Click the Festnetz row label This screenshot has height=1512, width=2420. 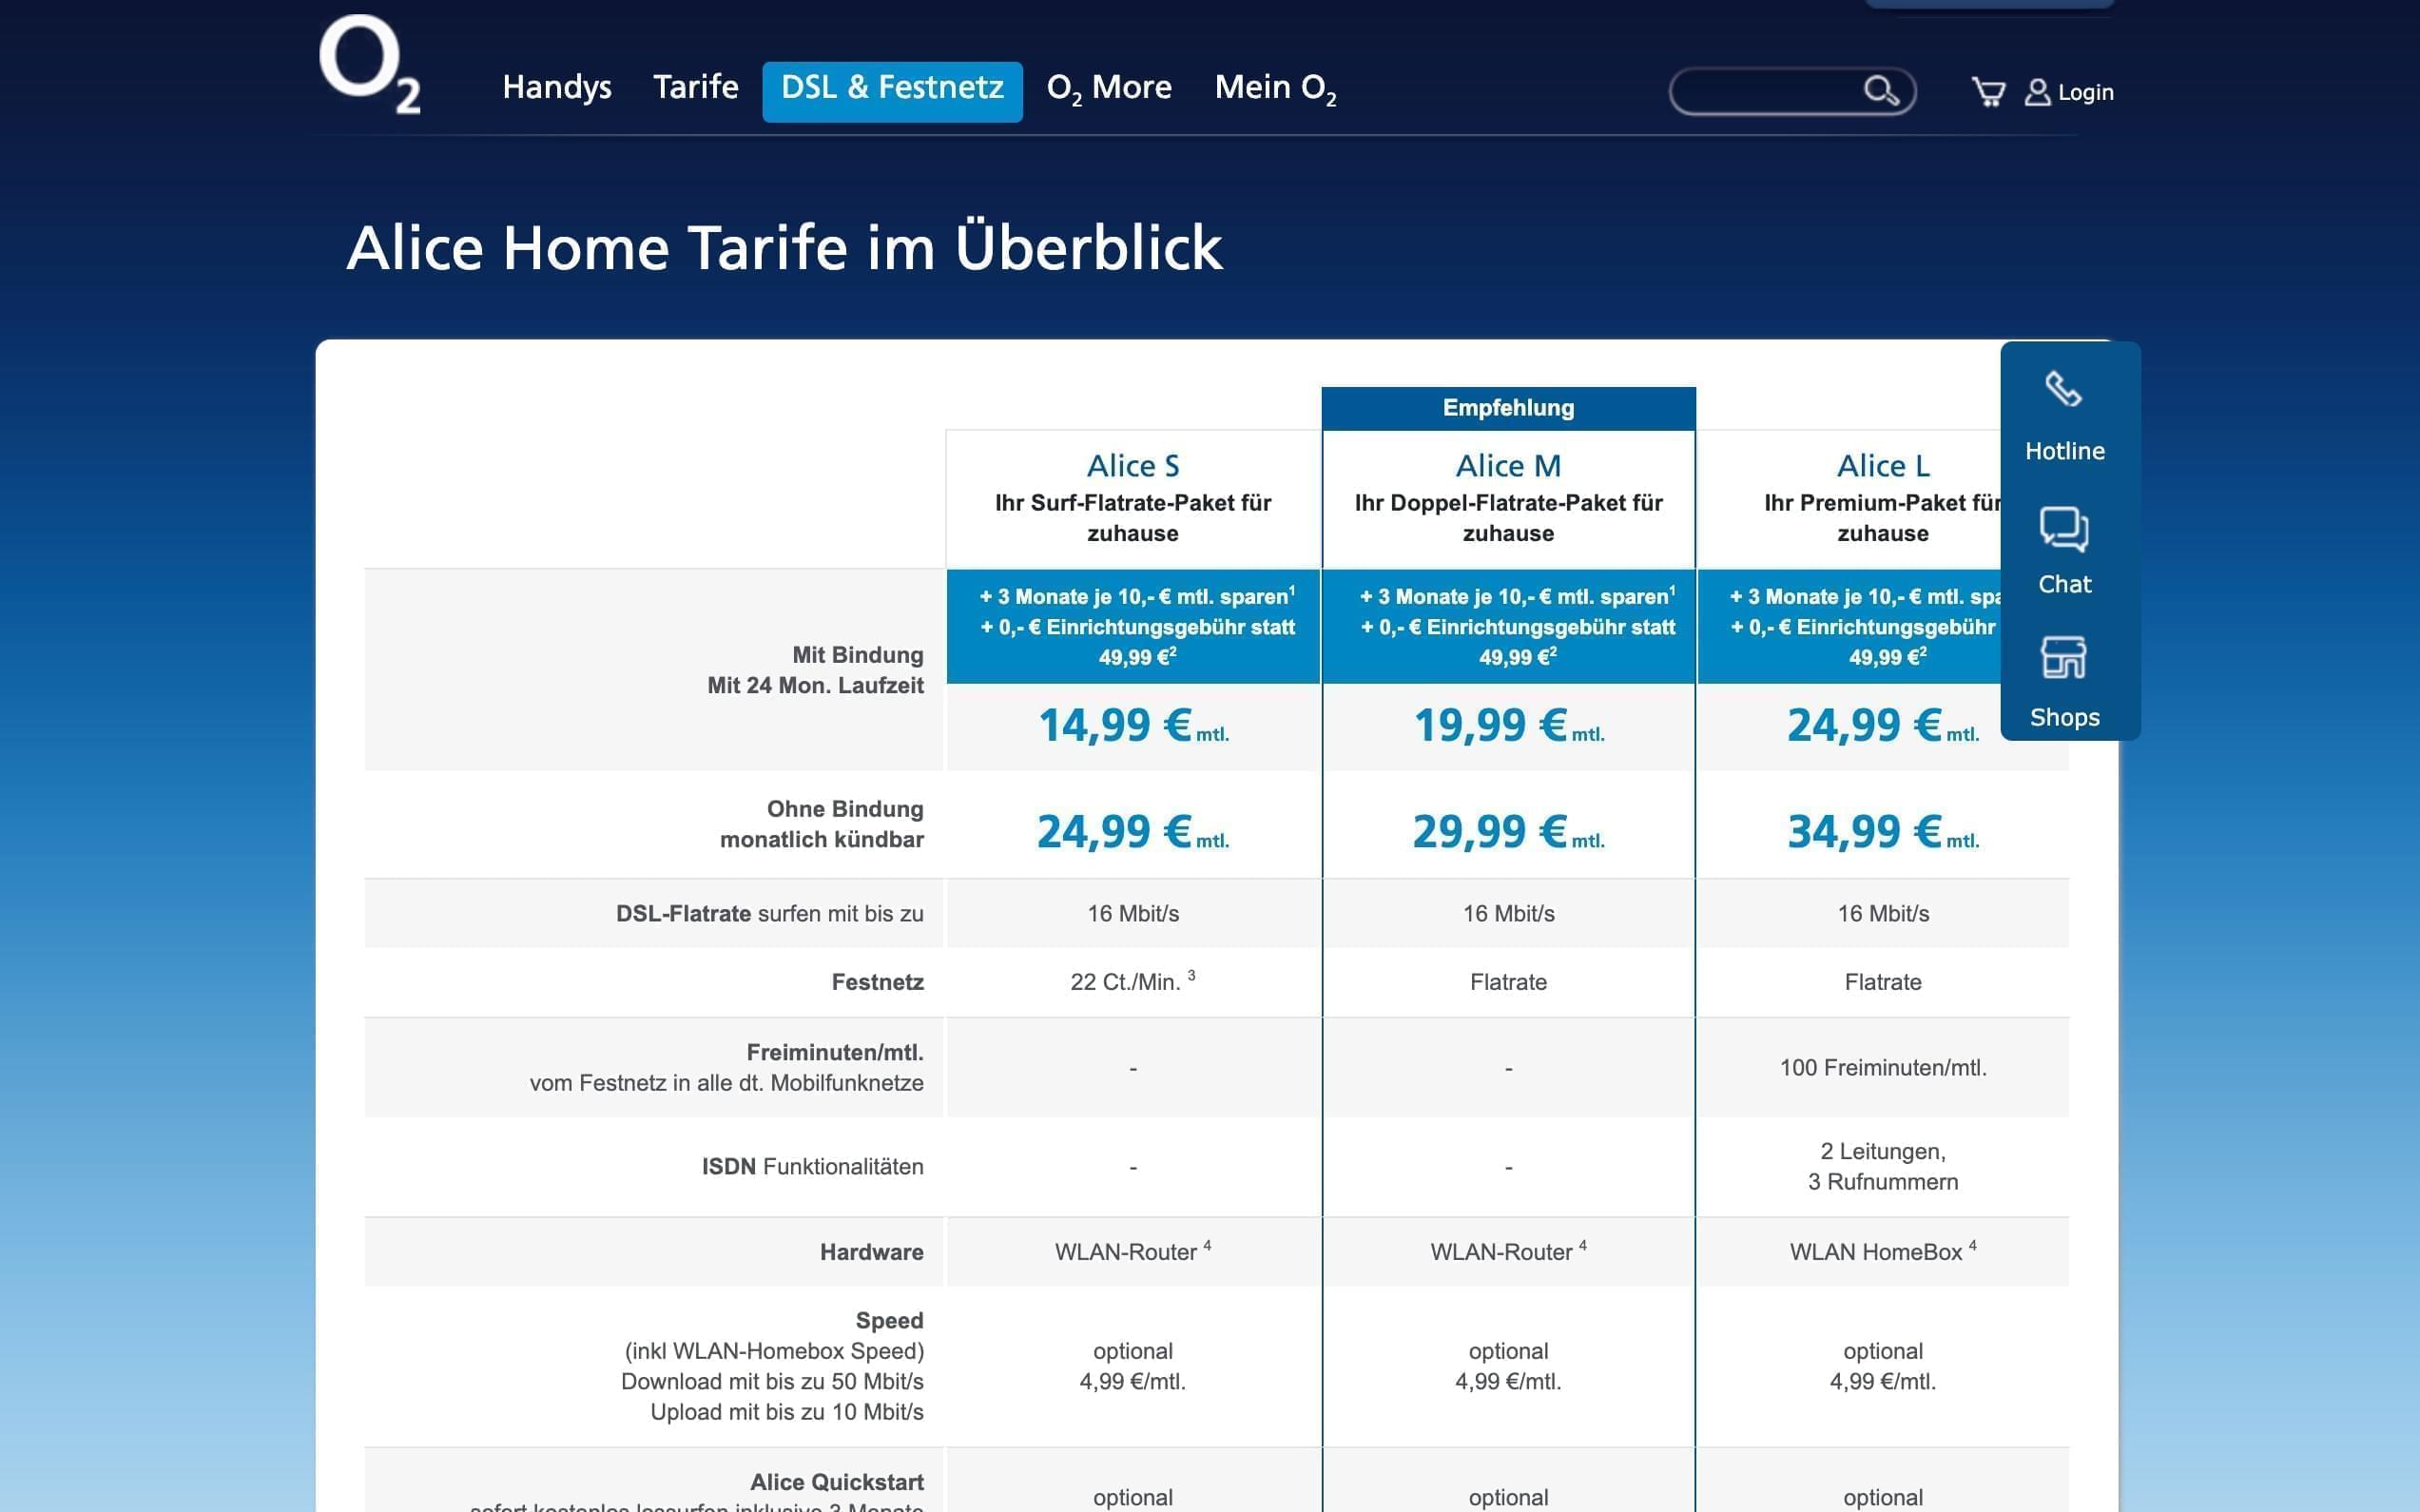point(877,982)
